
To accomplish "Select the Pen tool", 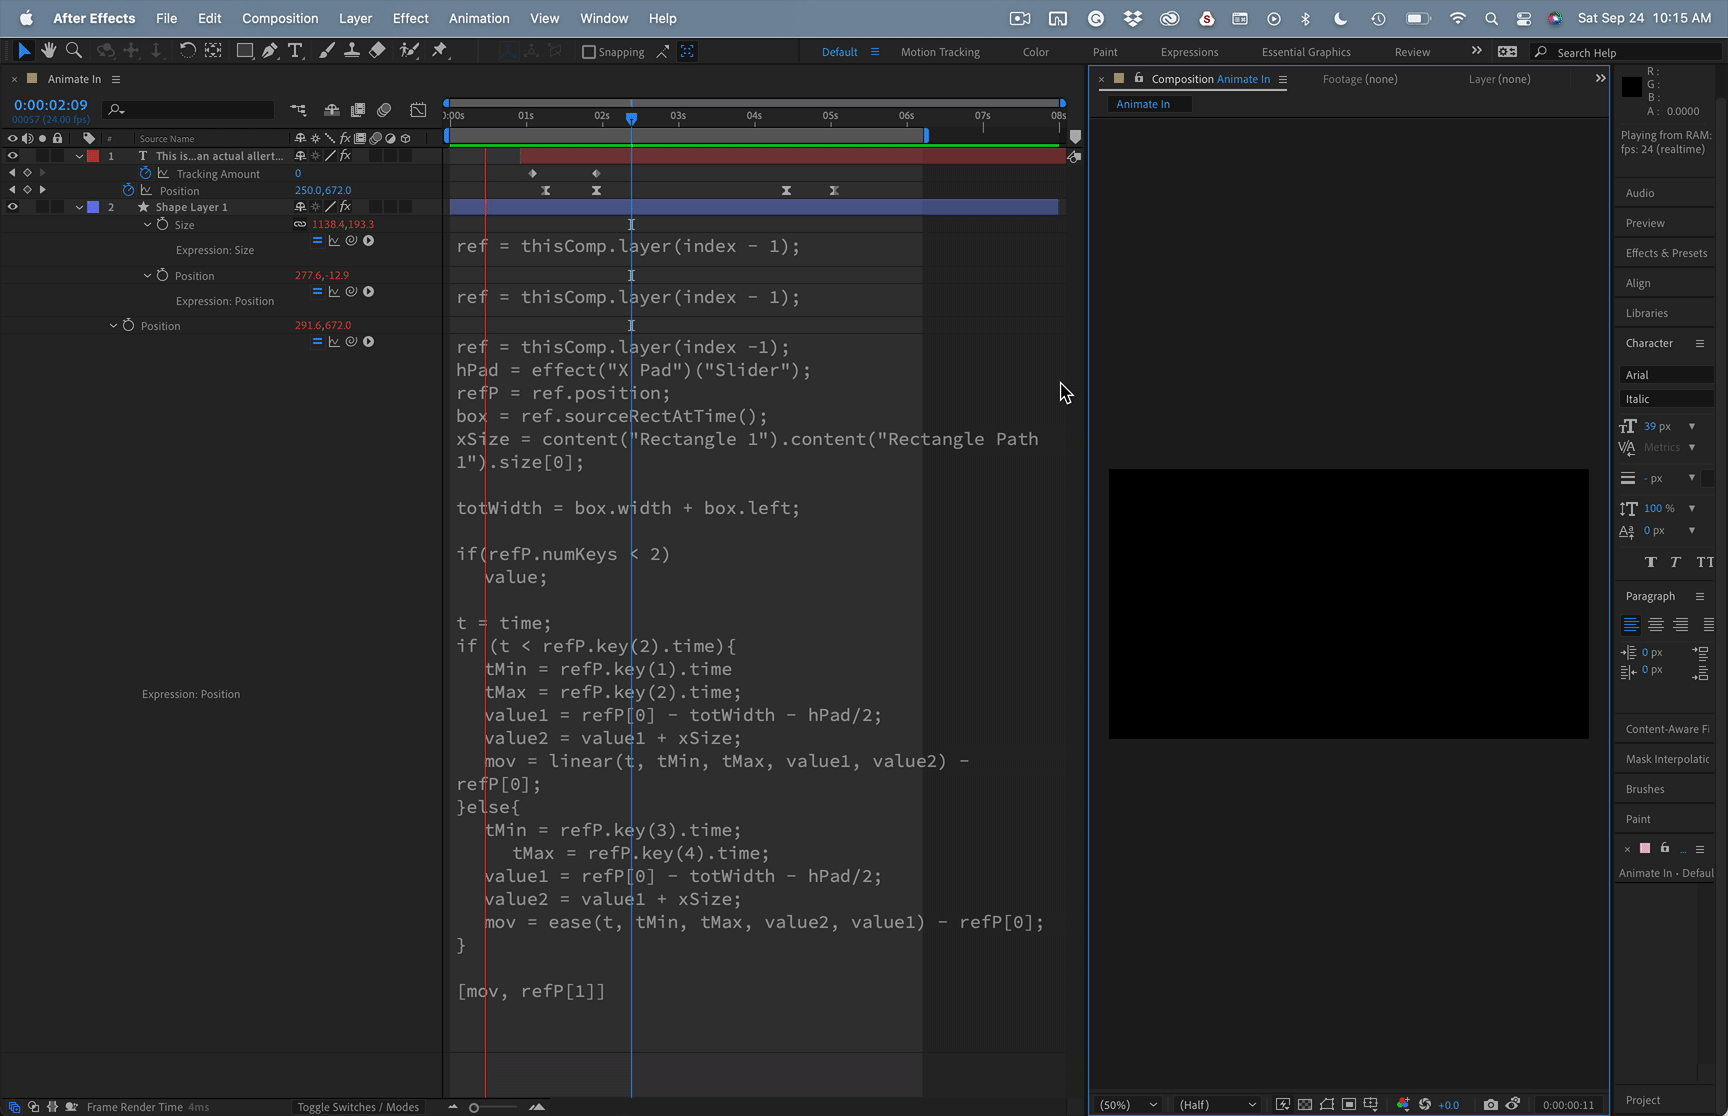I will [x=270, y=50].
